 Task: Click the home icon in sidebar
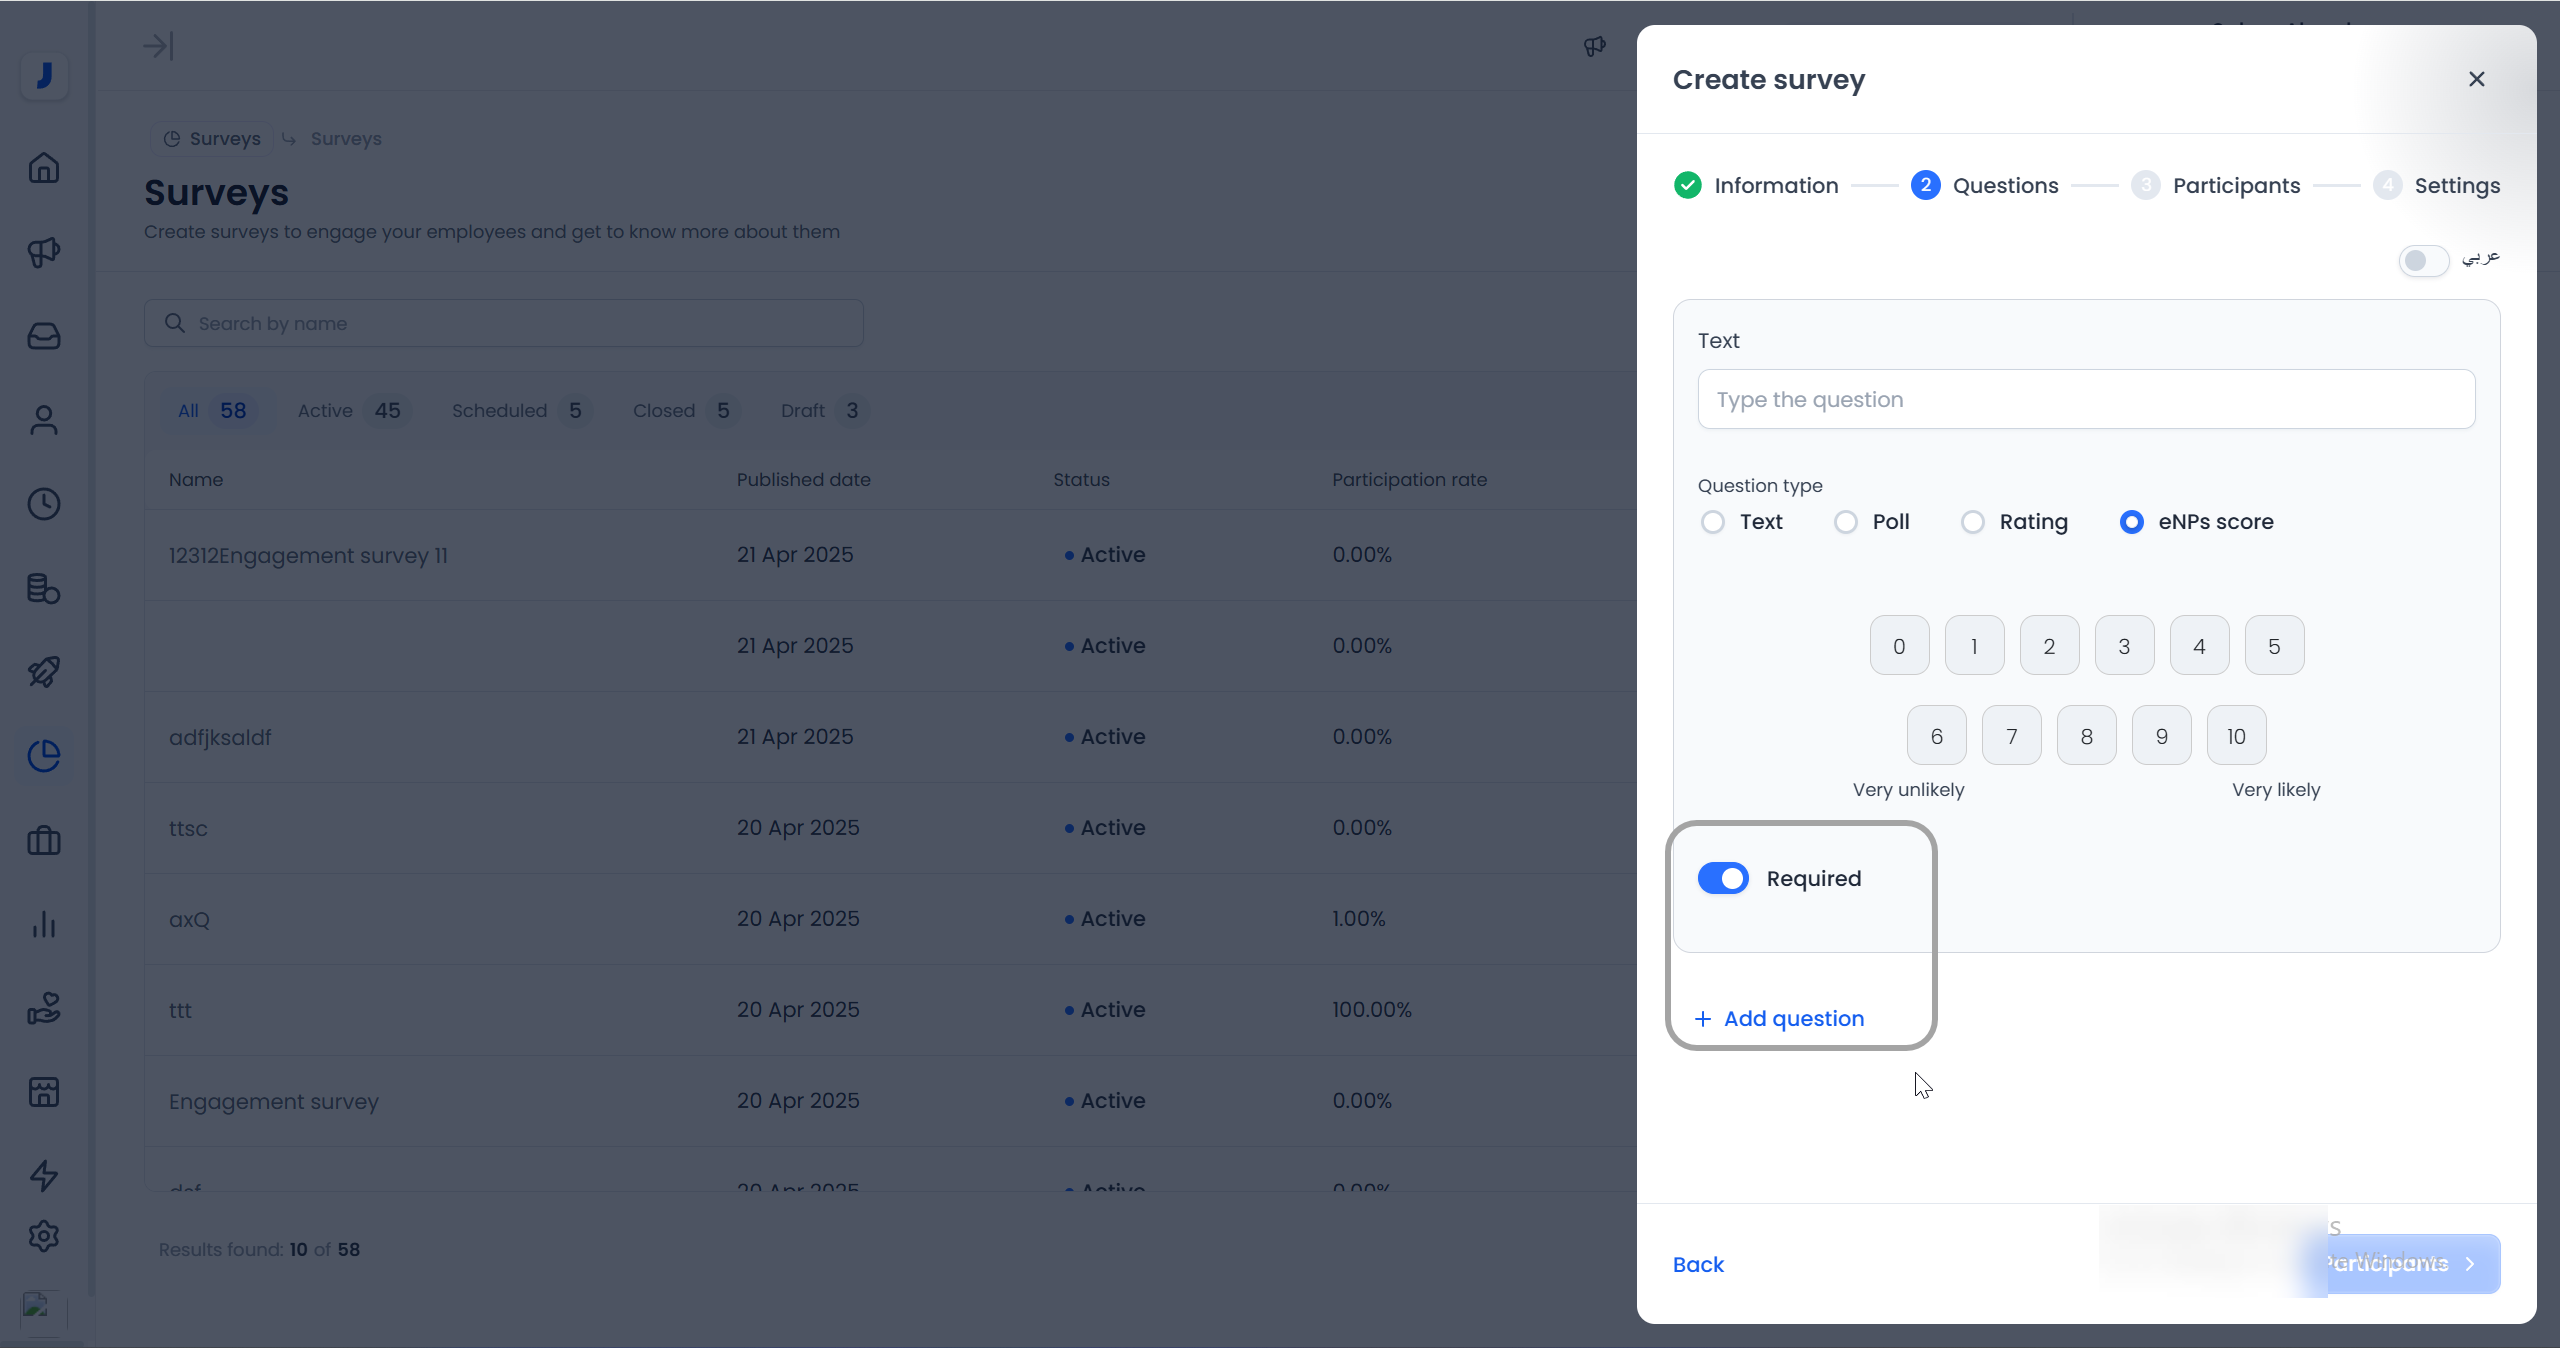pos(44,168)
